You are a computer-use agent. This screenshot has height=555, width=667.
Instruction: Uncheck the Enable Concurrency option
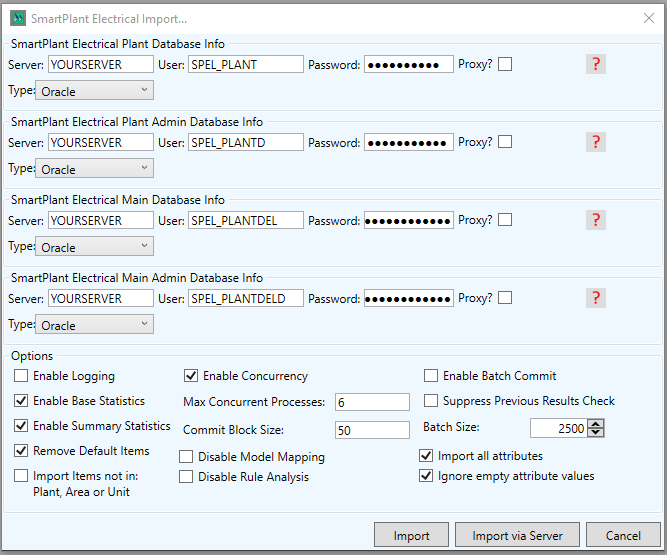tap(191, 376)
